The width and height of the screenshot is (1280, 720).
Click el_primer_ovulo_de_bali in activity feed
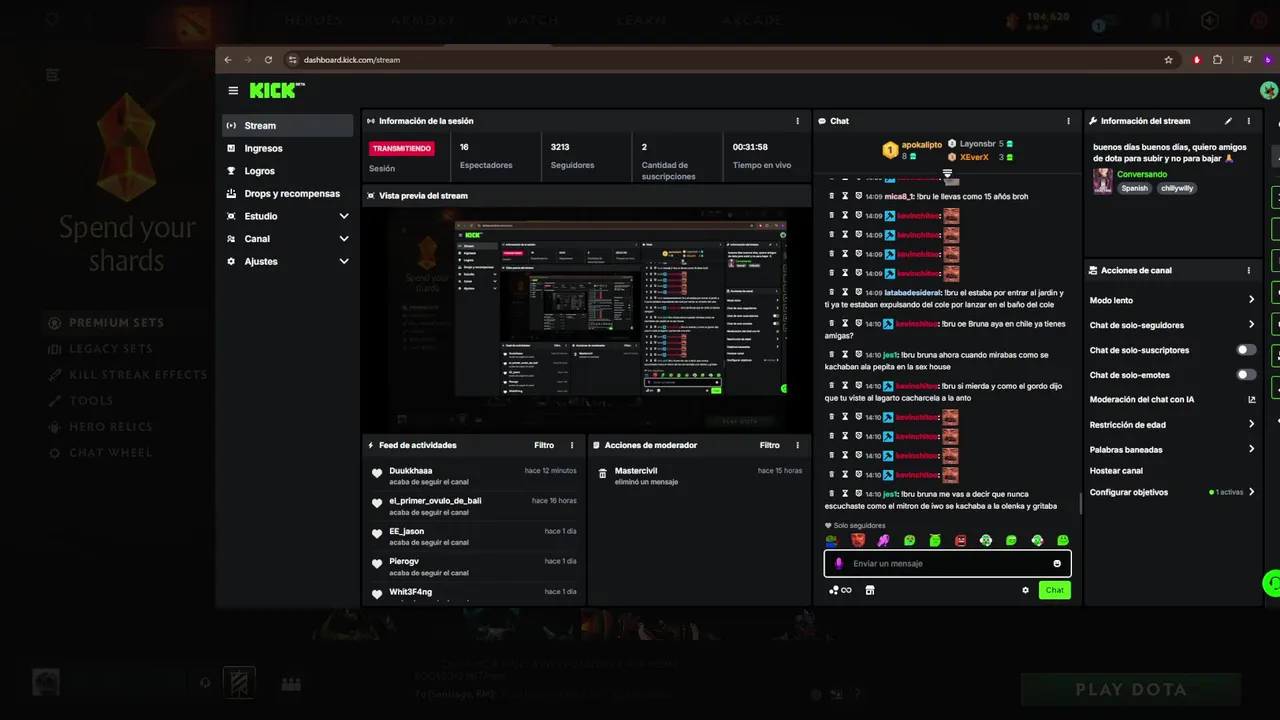tap(435, 501)
